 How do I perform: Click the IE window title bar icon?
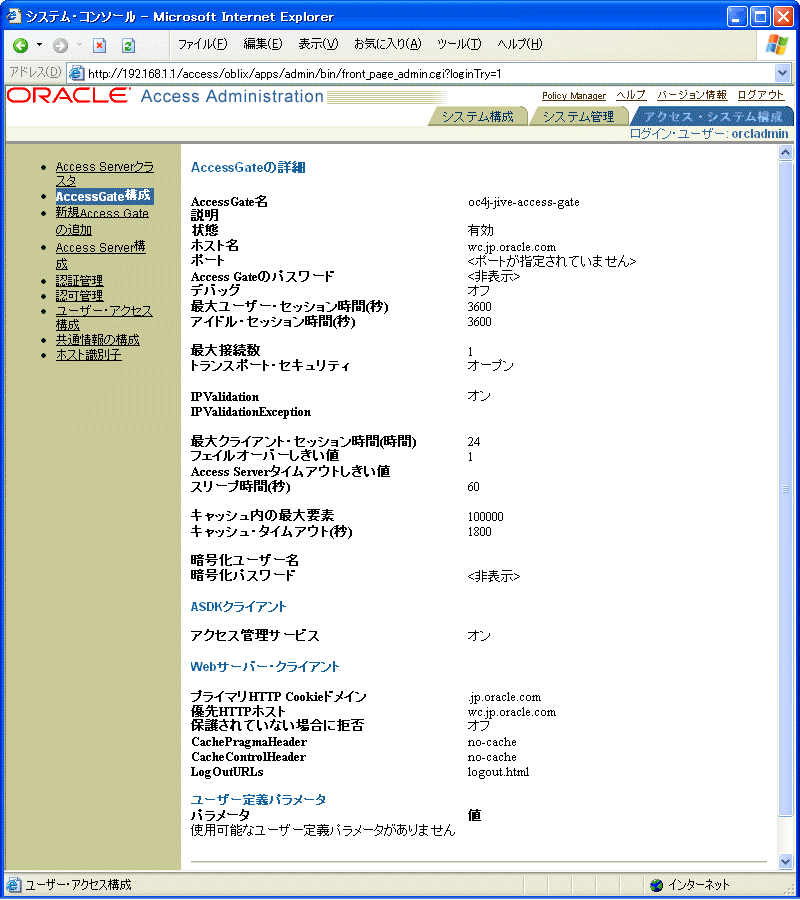pos(14,16)
